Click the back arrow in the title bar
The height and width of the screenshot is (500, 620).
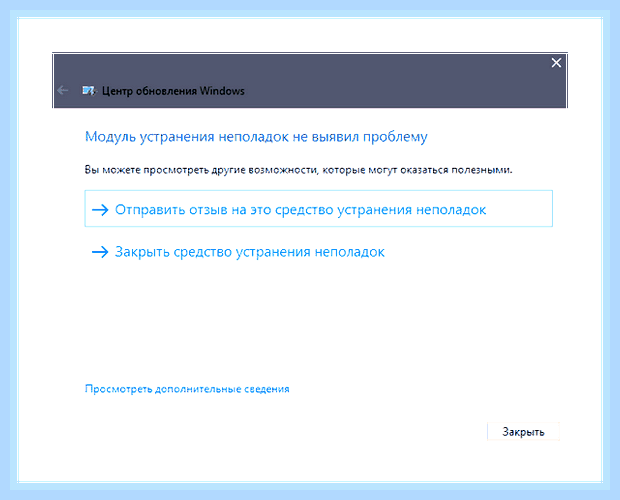[x=63, y=91]
